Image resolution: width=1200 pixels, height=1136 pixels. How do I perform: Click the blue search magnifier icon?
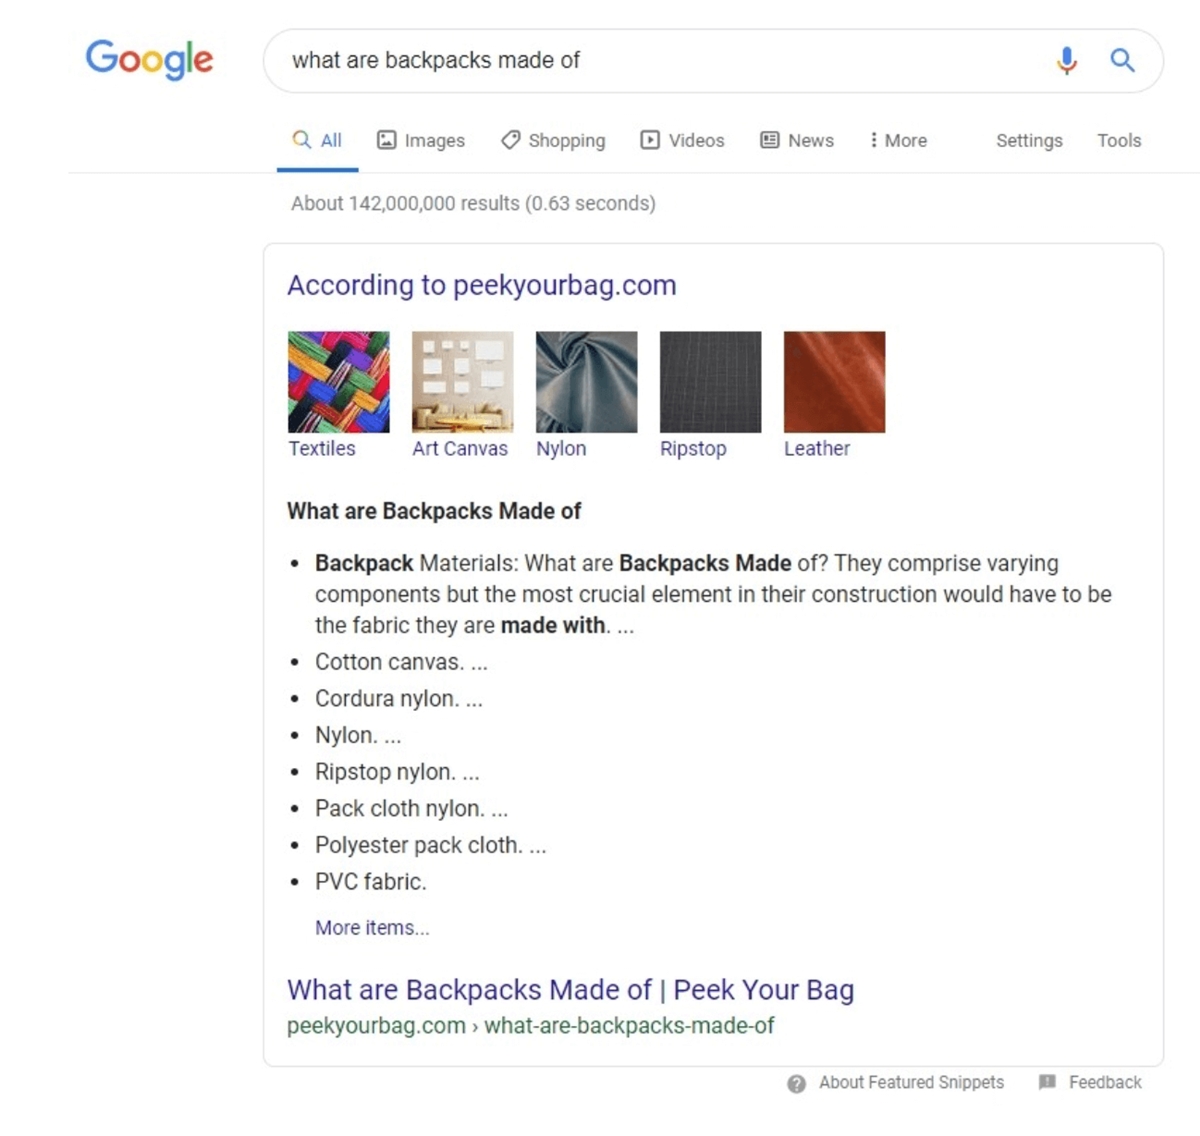click(1122, 61)
